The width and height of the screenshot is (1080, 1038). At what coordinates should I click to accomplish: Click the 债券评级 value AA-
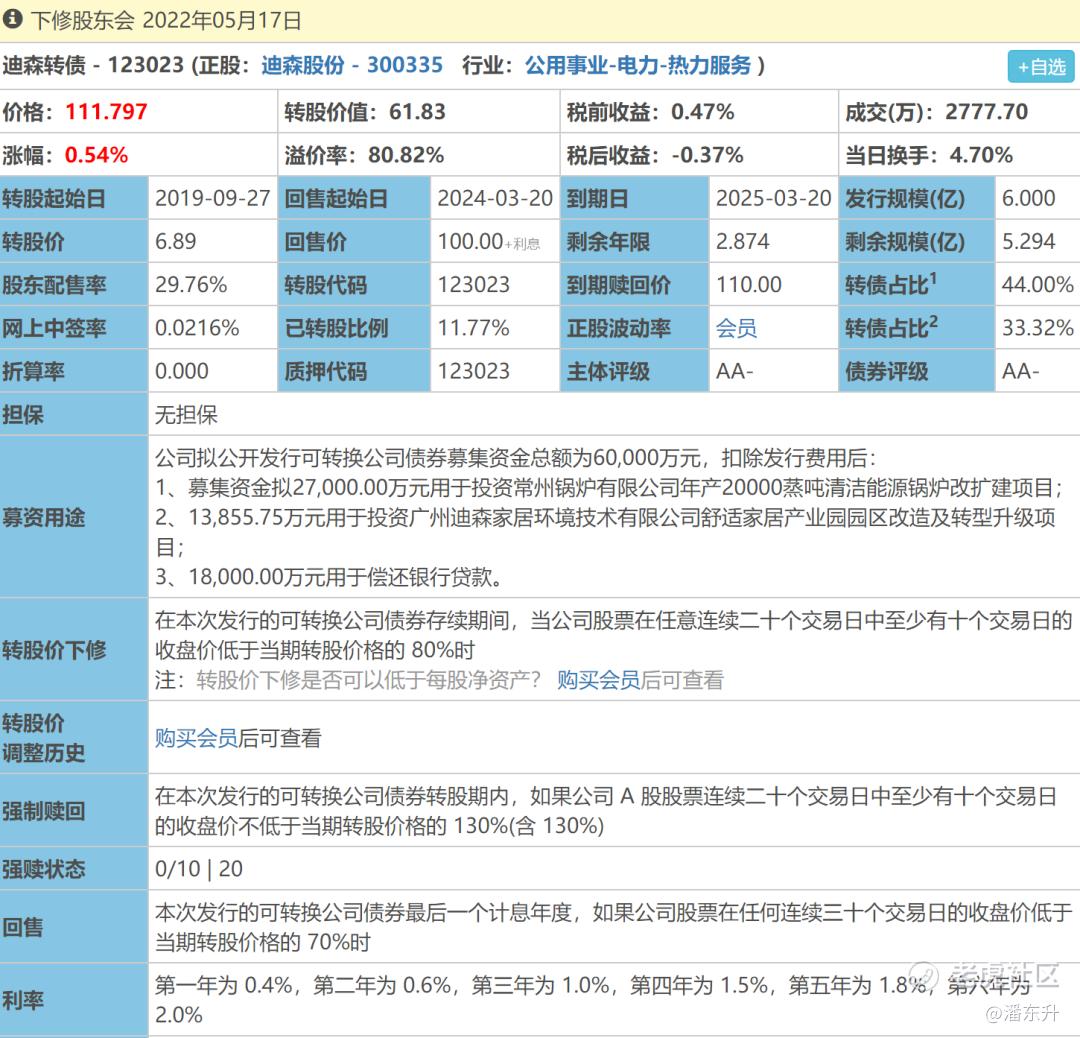point(1020,371)
